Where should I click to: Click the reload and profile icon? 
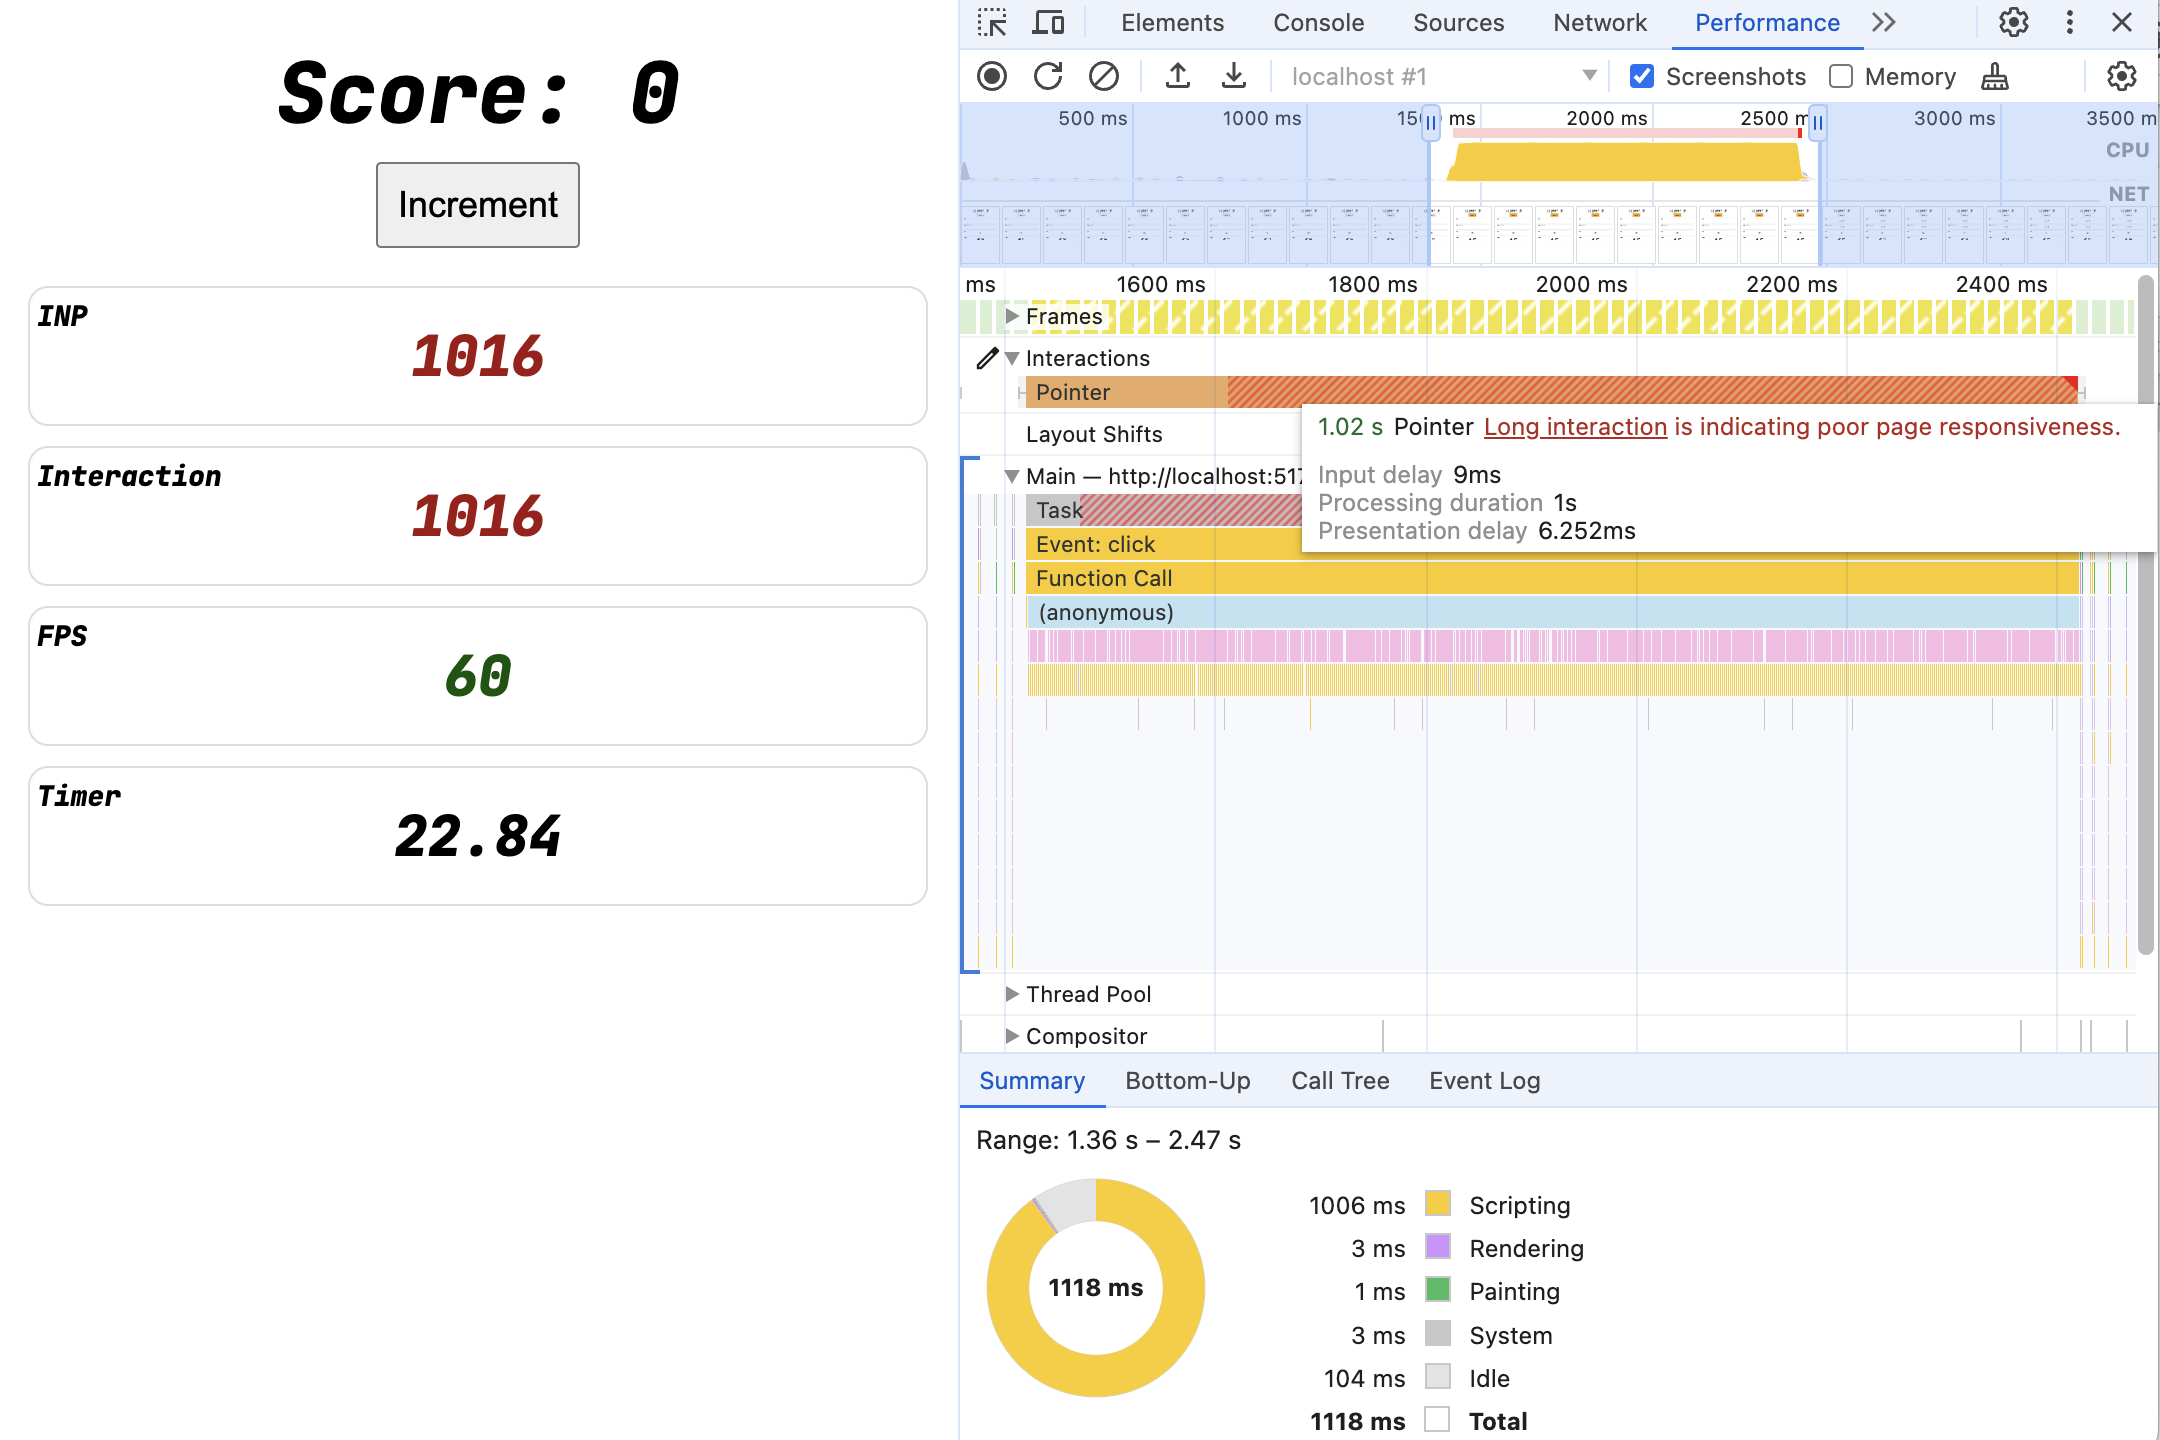[1046, 74]
